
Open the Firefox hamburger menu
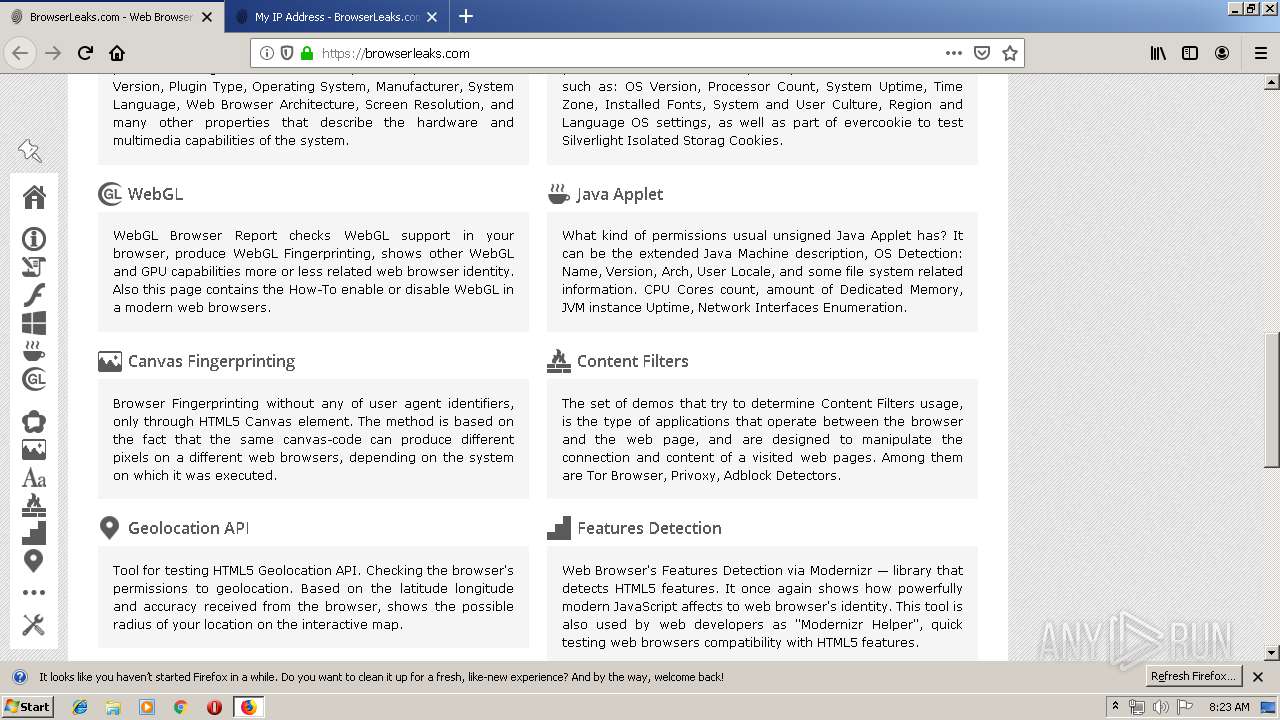click(1261, 53)
